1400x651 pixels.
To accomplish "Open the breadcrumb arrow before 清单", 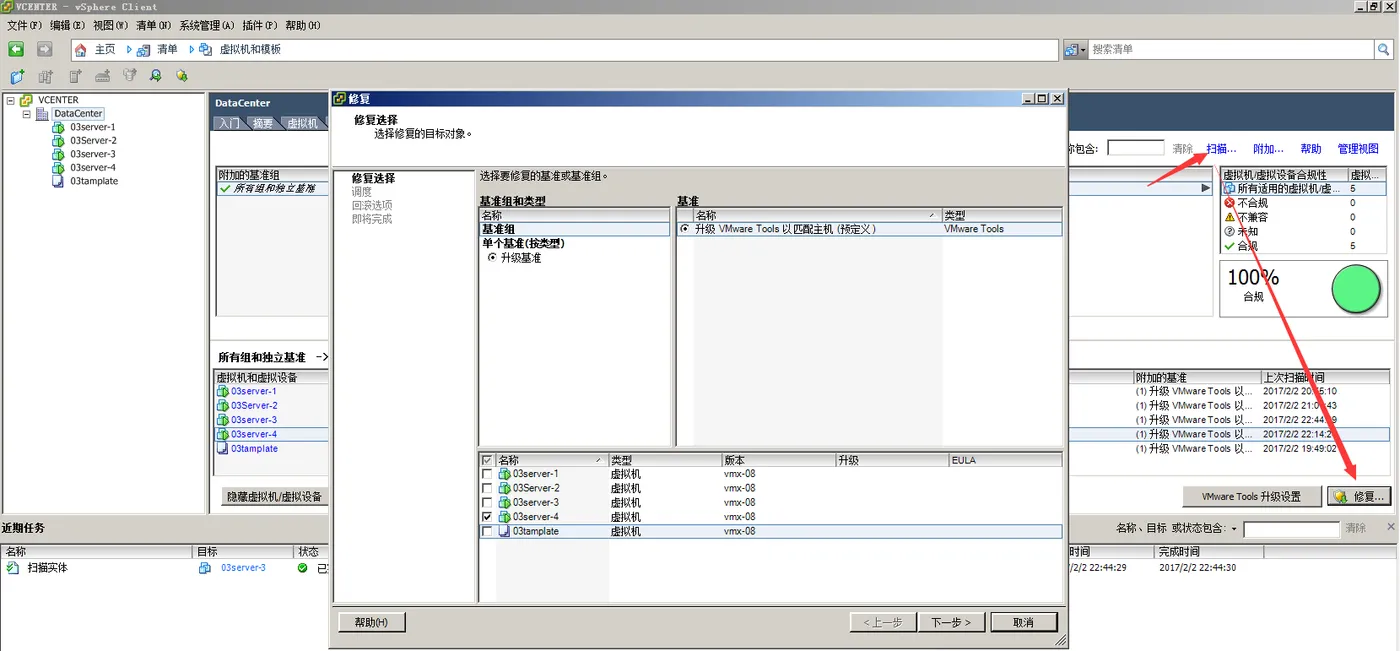I will click(x=129, y=49).
